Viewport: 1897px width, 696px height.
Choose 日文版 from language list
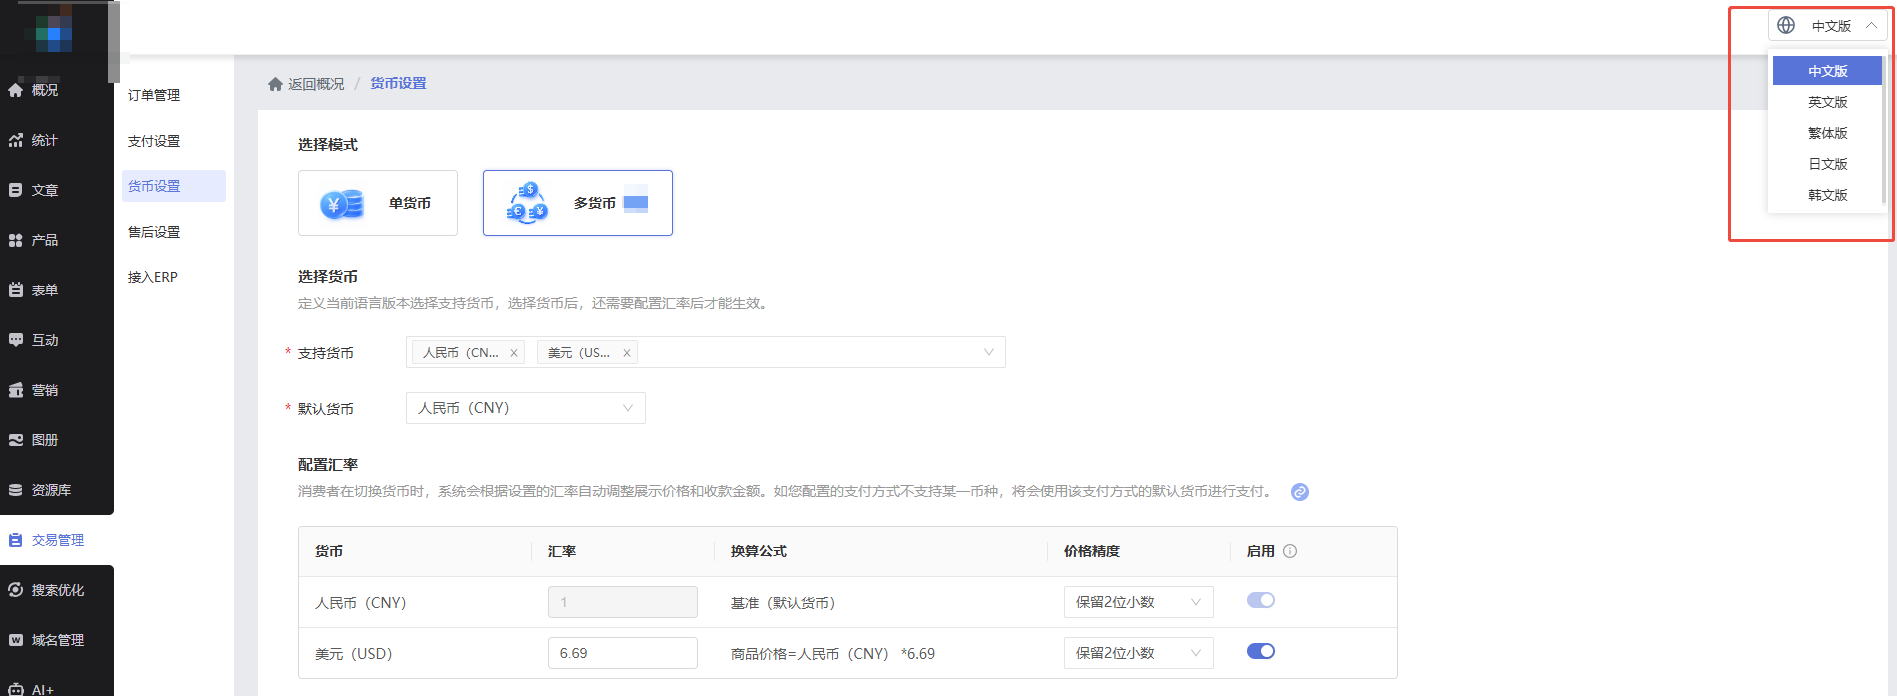click(x=1828, y=164)
